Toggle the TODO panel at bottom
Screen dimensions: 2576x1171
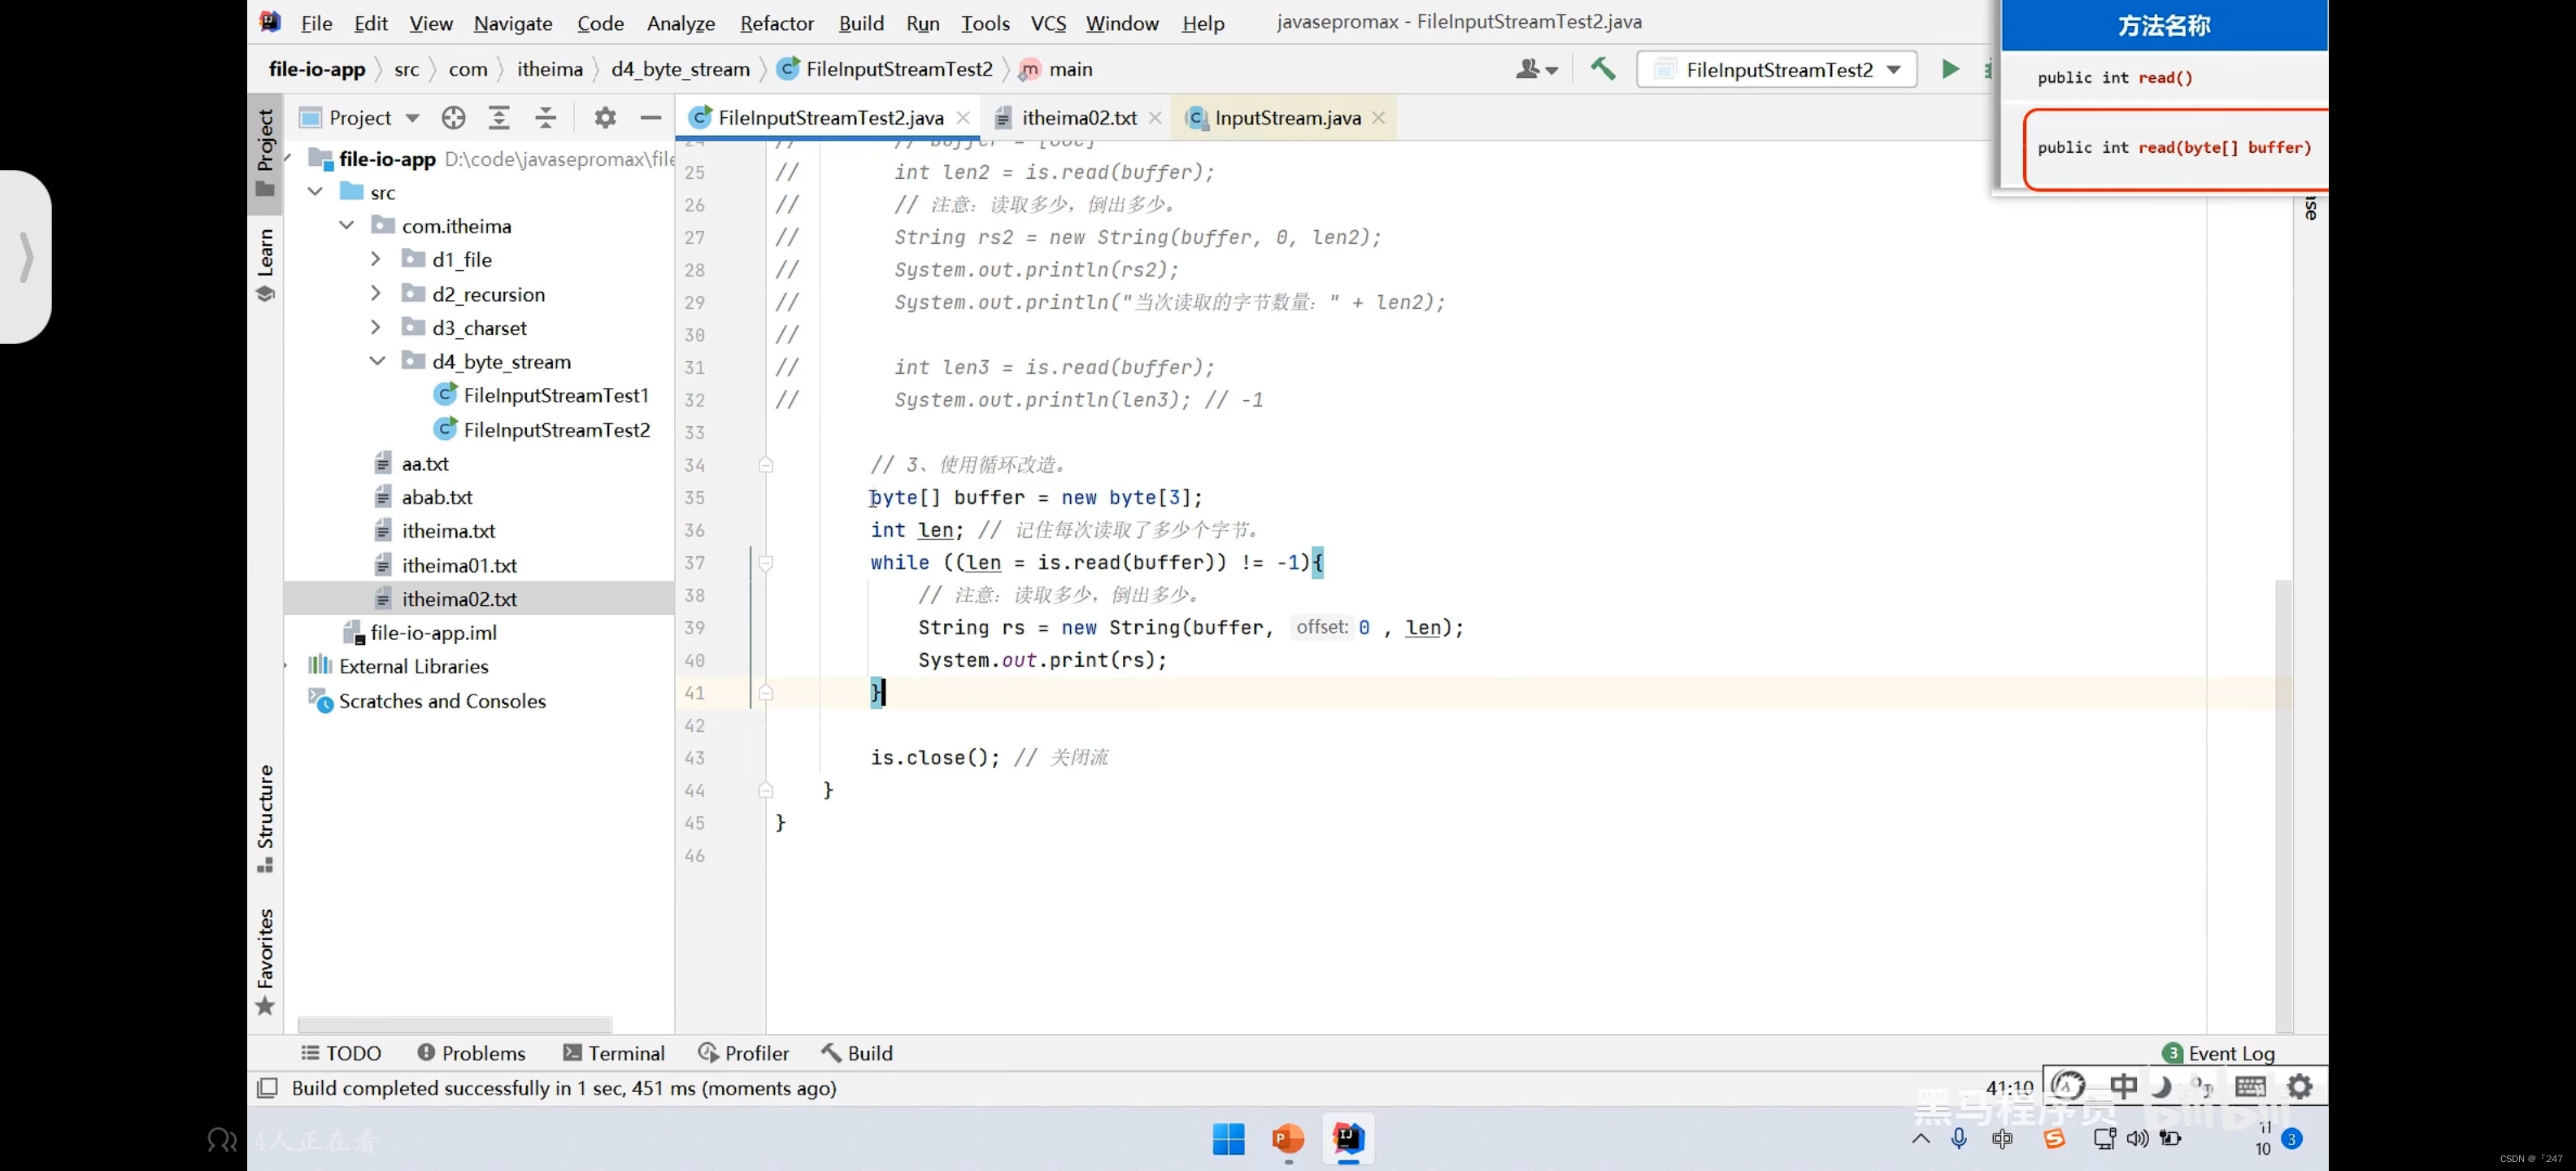click(342, 1053)
